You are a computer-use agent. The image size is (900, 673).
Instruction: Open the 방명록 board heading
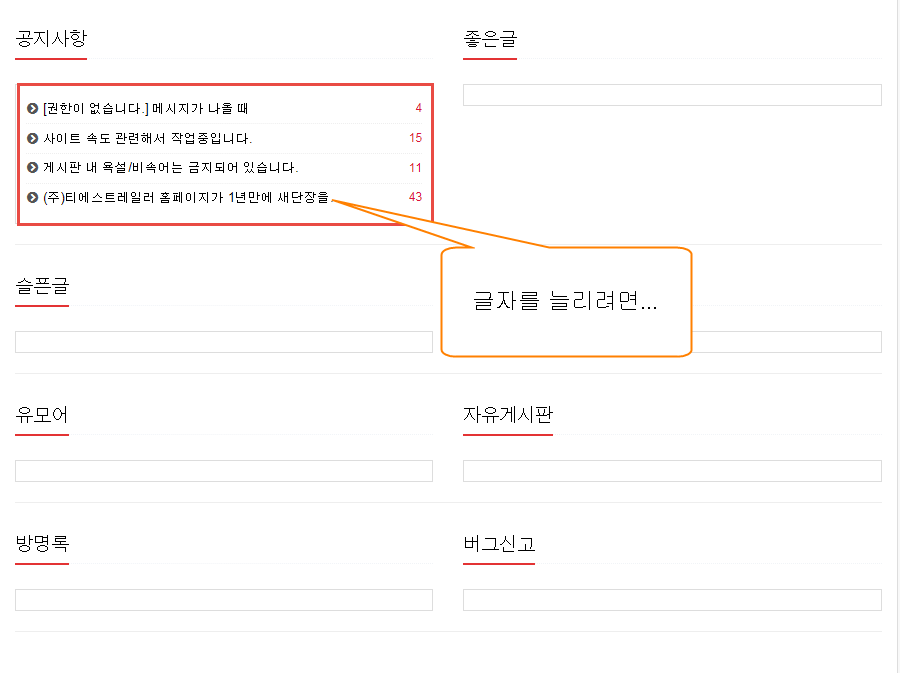tap(42, 543)
